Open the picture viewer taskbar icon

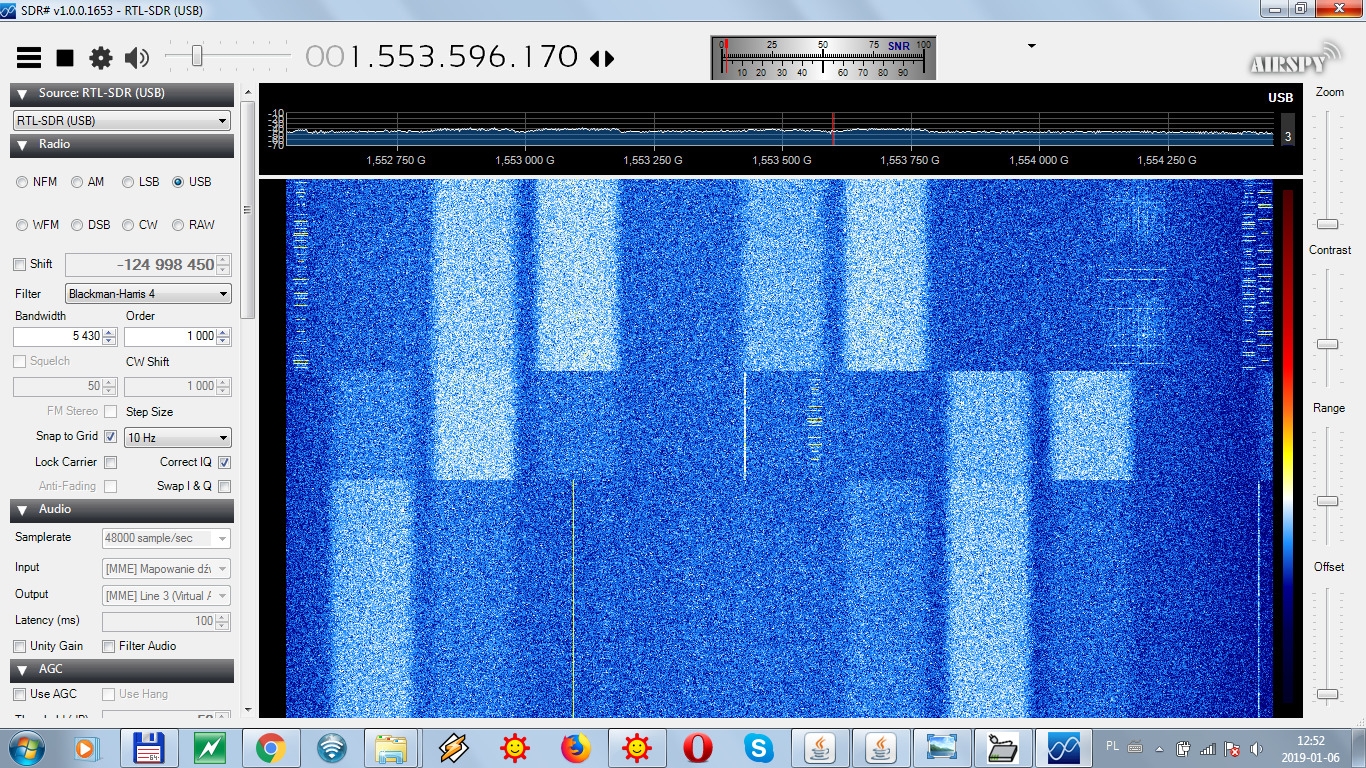[x=942, y=748]
